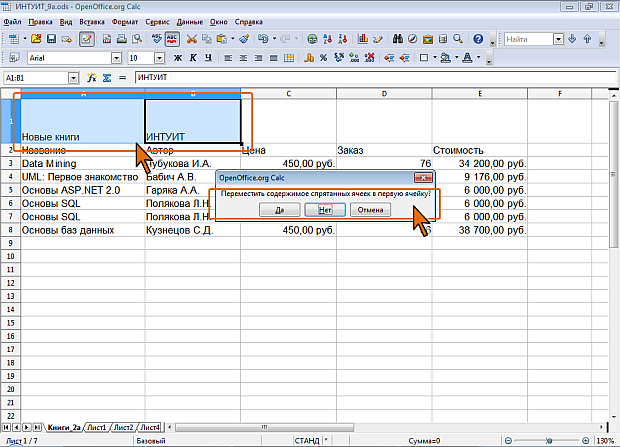Expand the Borders dropdown arrow
The image size is (620, 447).
click(435, 58)
